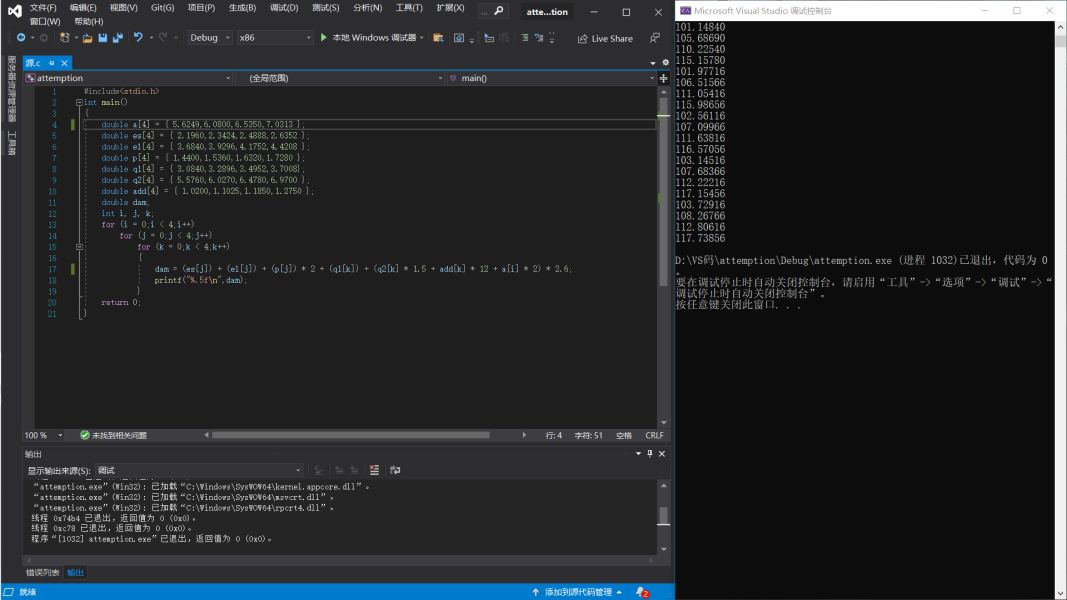Click the editor horizontal scrollbar thumb
This screenshot has height=600, width=1067.
[350, 435]
